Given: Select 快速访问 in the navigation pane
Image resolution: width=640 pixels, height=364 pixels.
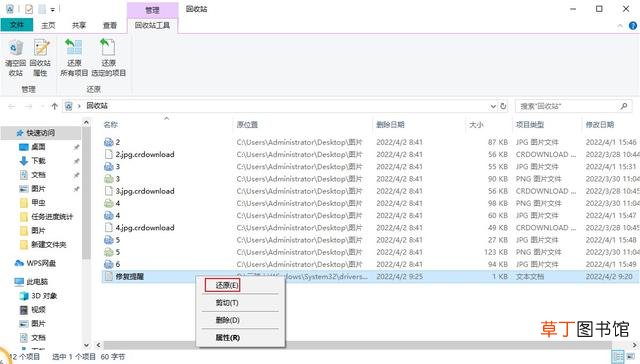Looking at the screenshot, I should coord(41,133).
